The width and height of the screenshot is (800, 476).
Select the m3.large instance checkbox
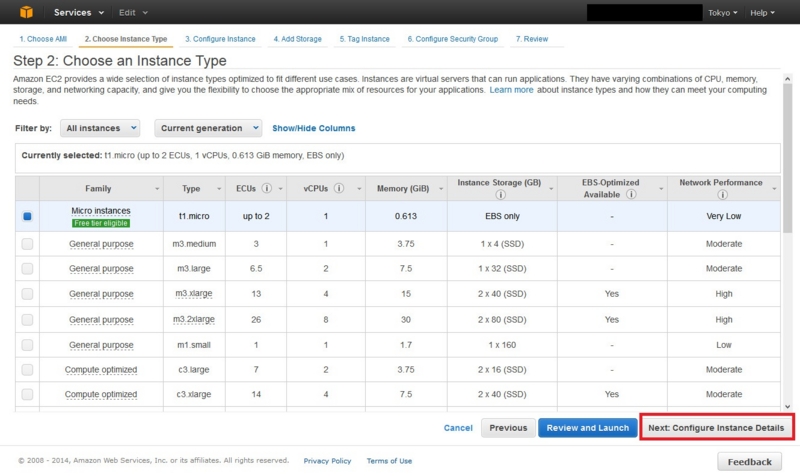coord(28,268)
